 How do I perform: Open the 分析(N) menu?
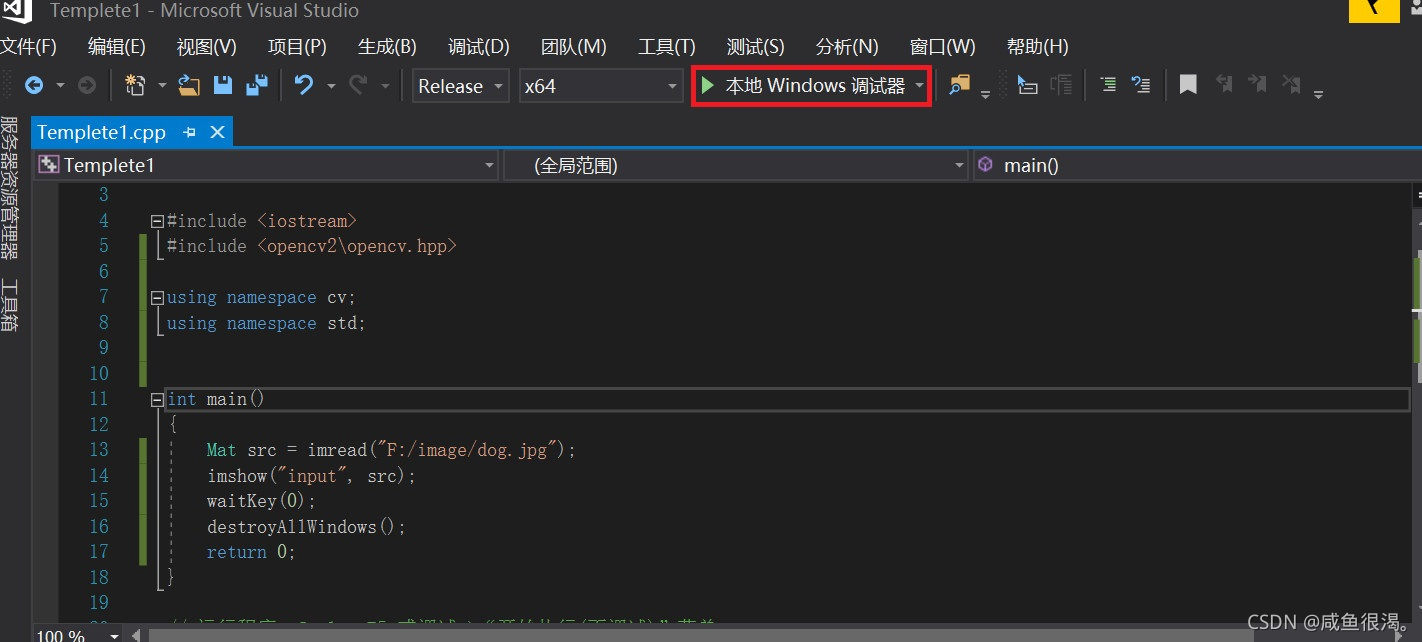point(847,47)
